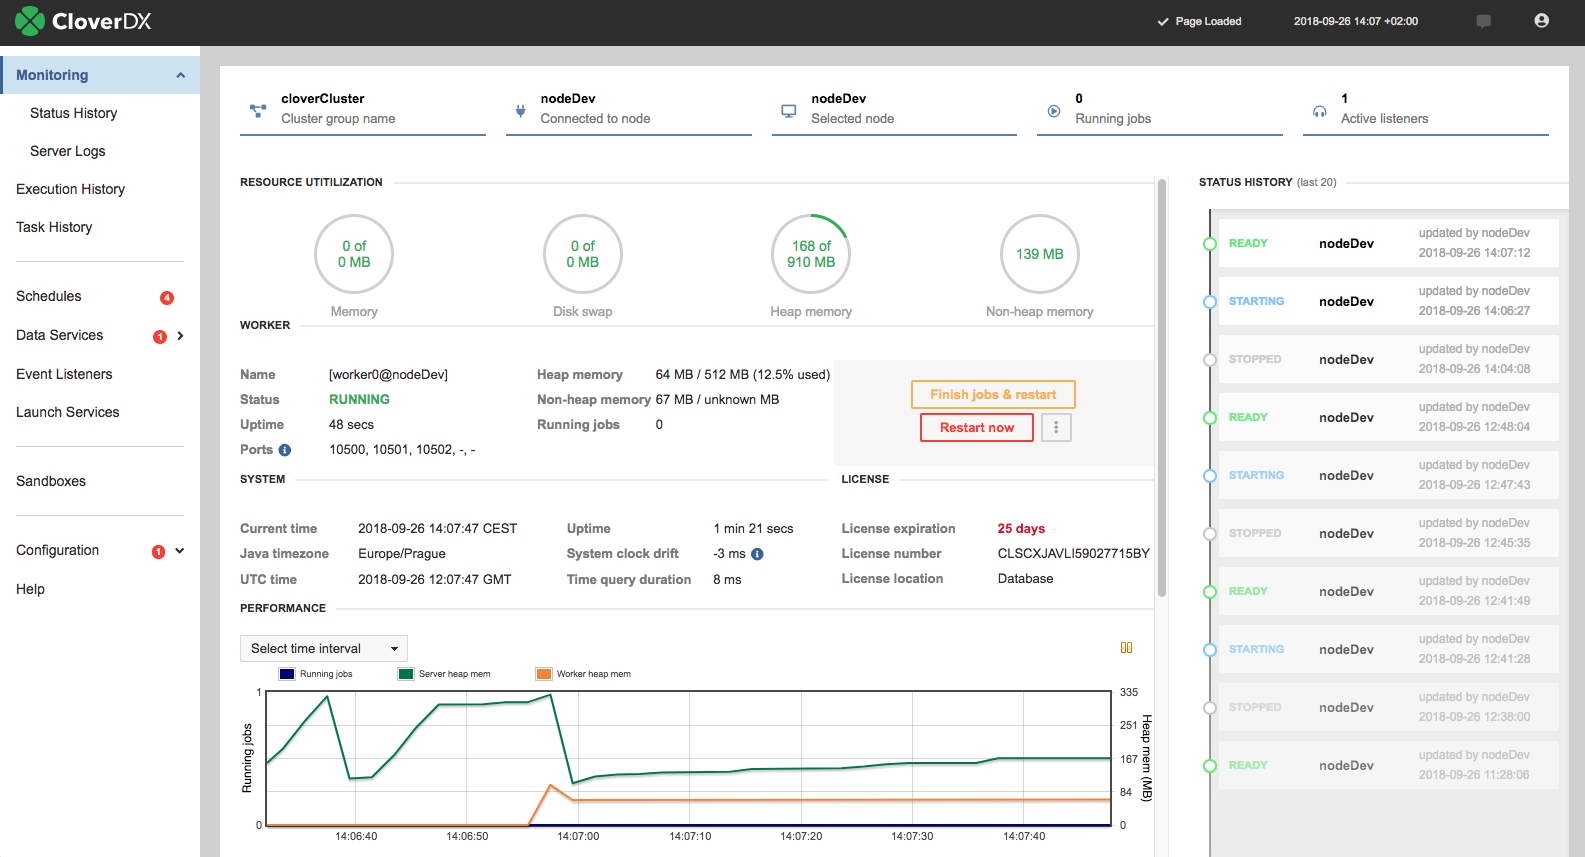Click the play icon beside Running jobs
This screenshot has width=1585, height=857.
1054,111
